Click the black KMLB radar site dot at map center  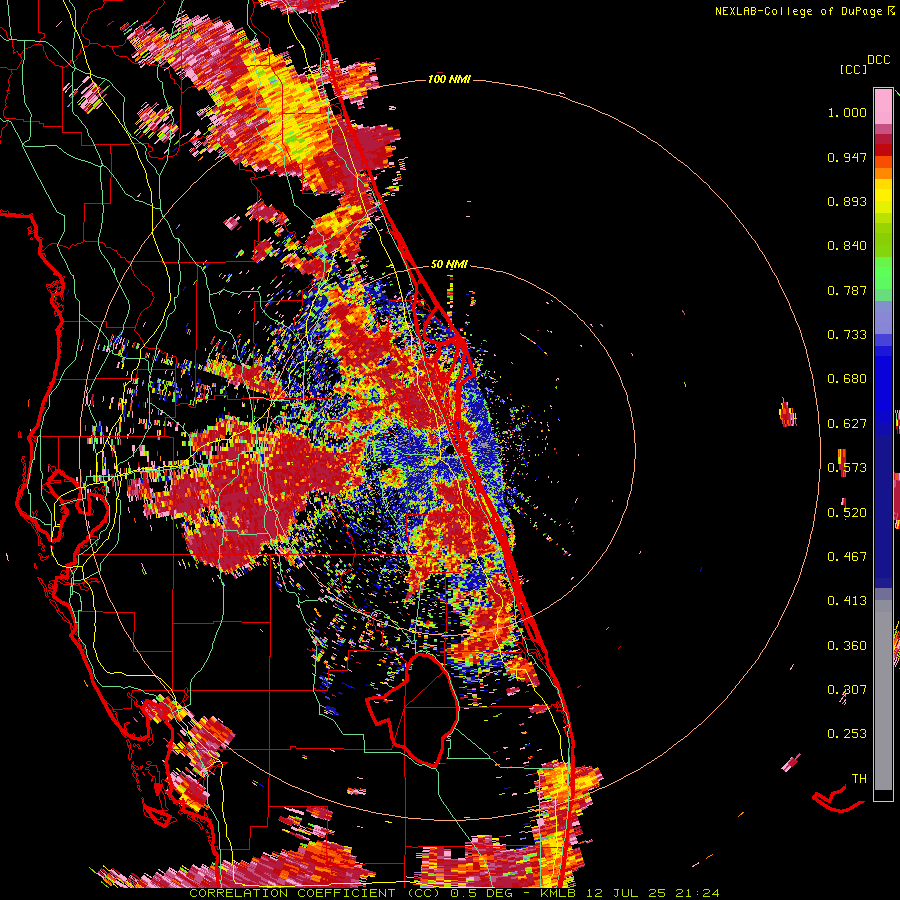(x=448, y=451)
